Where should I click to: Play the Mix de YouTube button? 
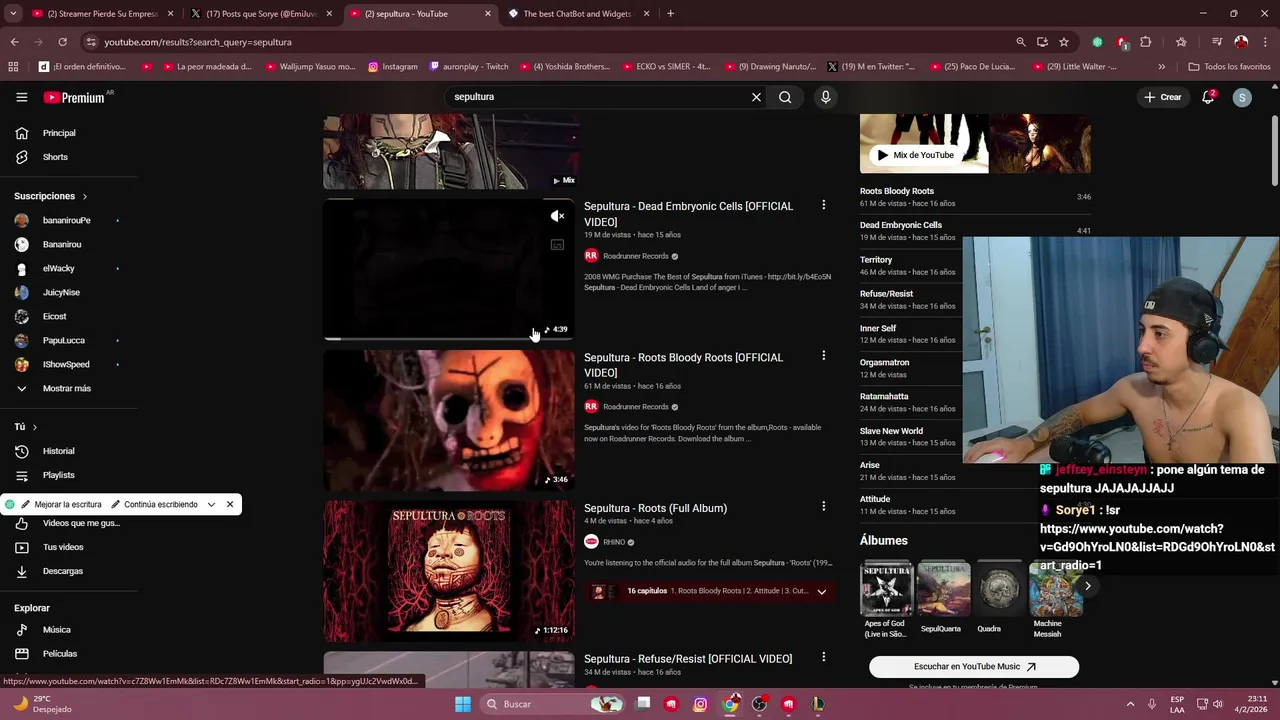tap(915, 155)
